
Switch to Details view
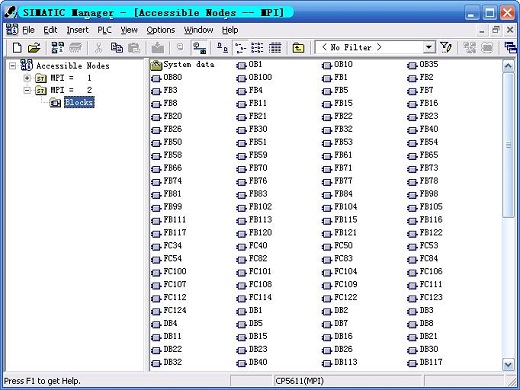pyautogui.click(x=275, y=48)
